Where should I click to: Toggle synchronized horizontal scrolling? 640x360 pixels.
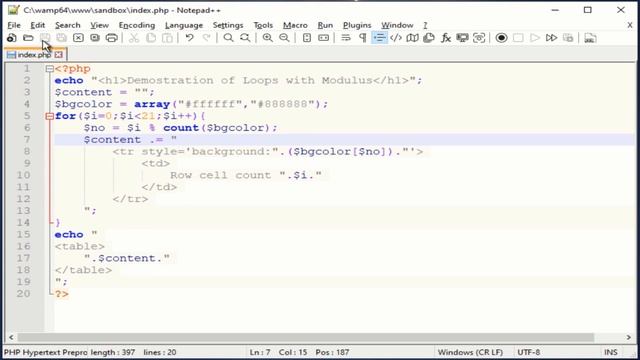point(323,38)
